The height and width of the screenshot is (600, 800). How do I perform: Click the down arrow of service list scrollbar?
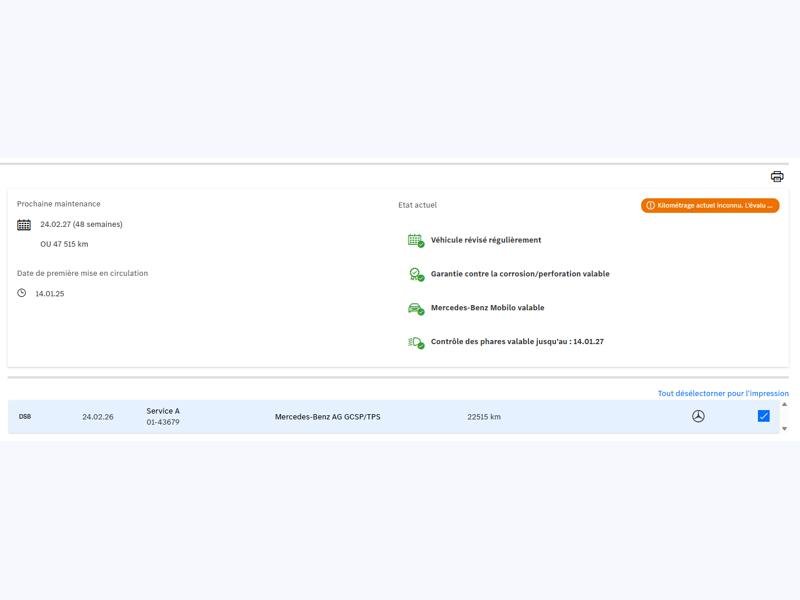784,428
